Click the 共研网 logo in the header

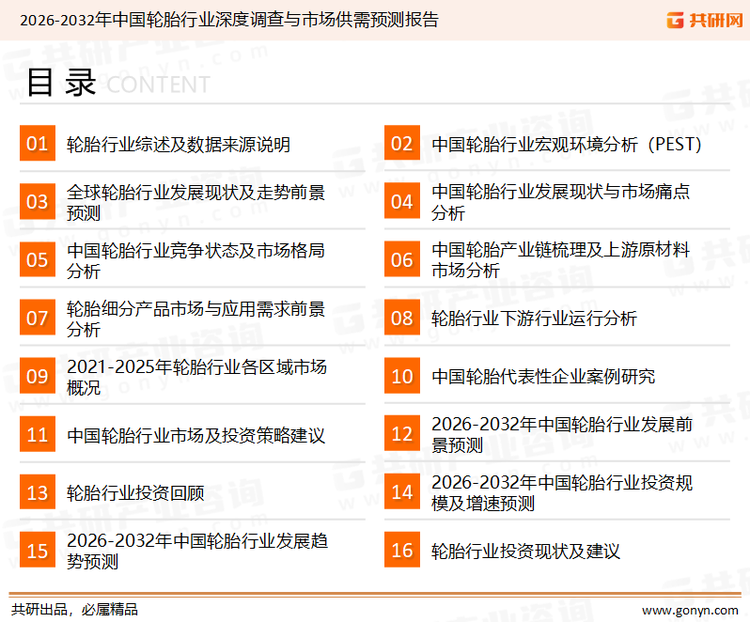[x=705, y=20]
